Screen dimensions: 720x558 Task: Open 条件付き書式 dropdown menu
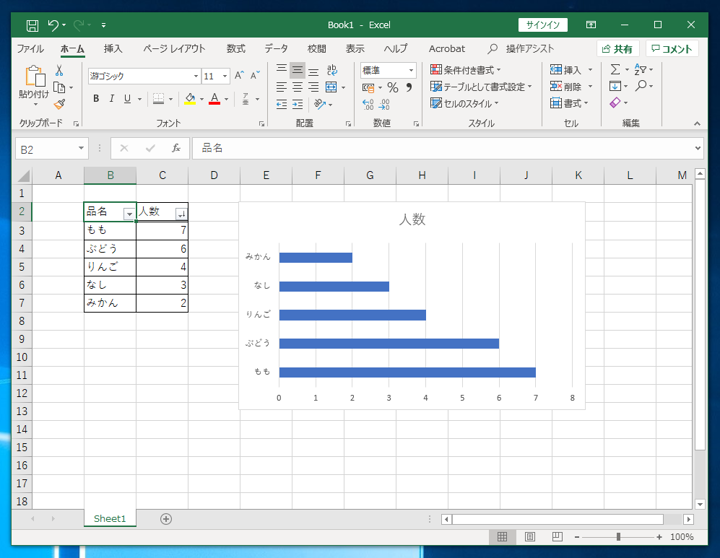pyautogui.click(x=465, y=70)
